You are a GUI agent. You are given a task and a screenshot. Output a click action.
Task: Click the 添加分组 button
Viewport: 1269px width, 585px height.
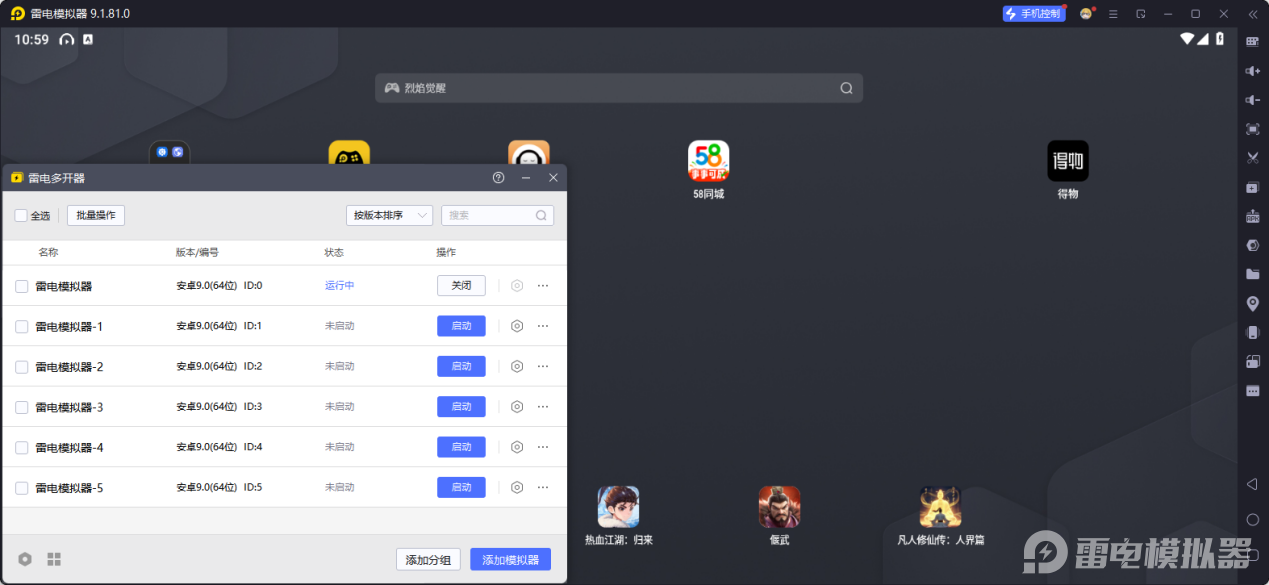pos(428,560)
